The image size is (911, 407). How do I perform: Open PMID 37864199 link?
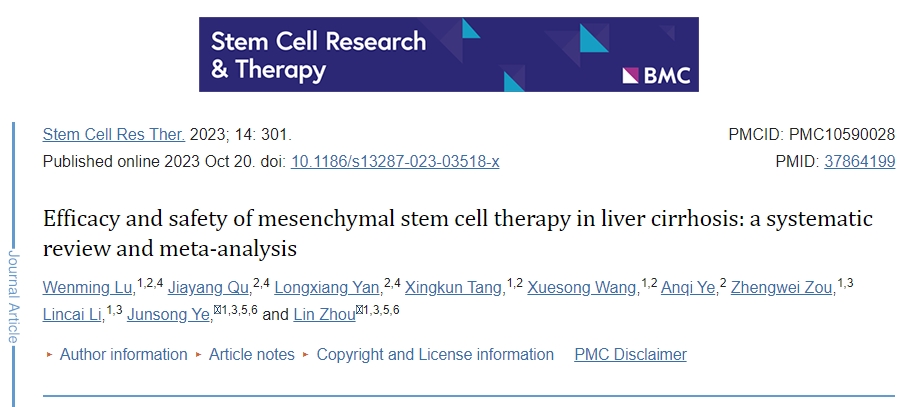pos(859,161)
